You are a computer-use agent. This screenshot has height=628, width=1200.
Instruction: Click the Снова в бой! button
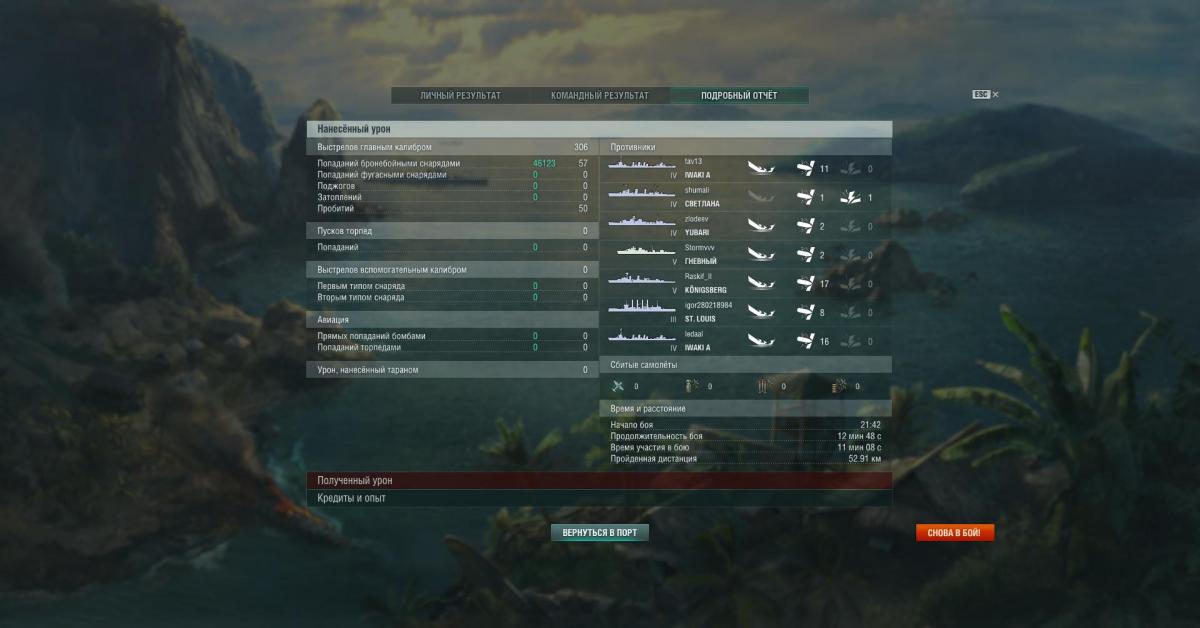pos(955,533)
